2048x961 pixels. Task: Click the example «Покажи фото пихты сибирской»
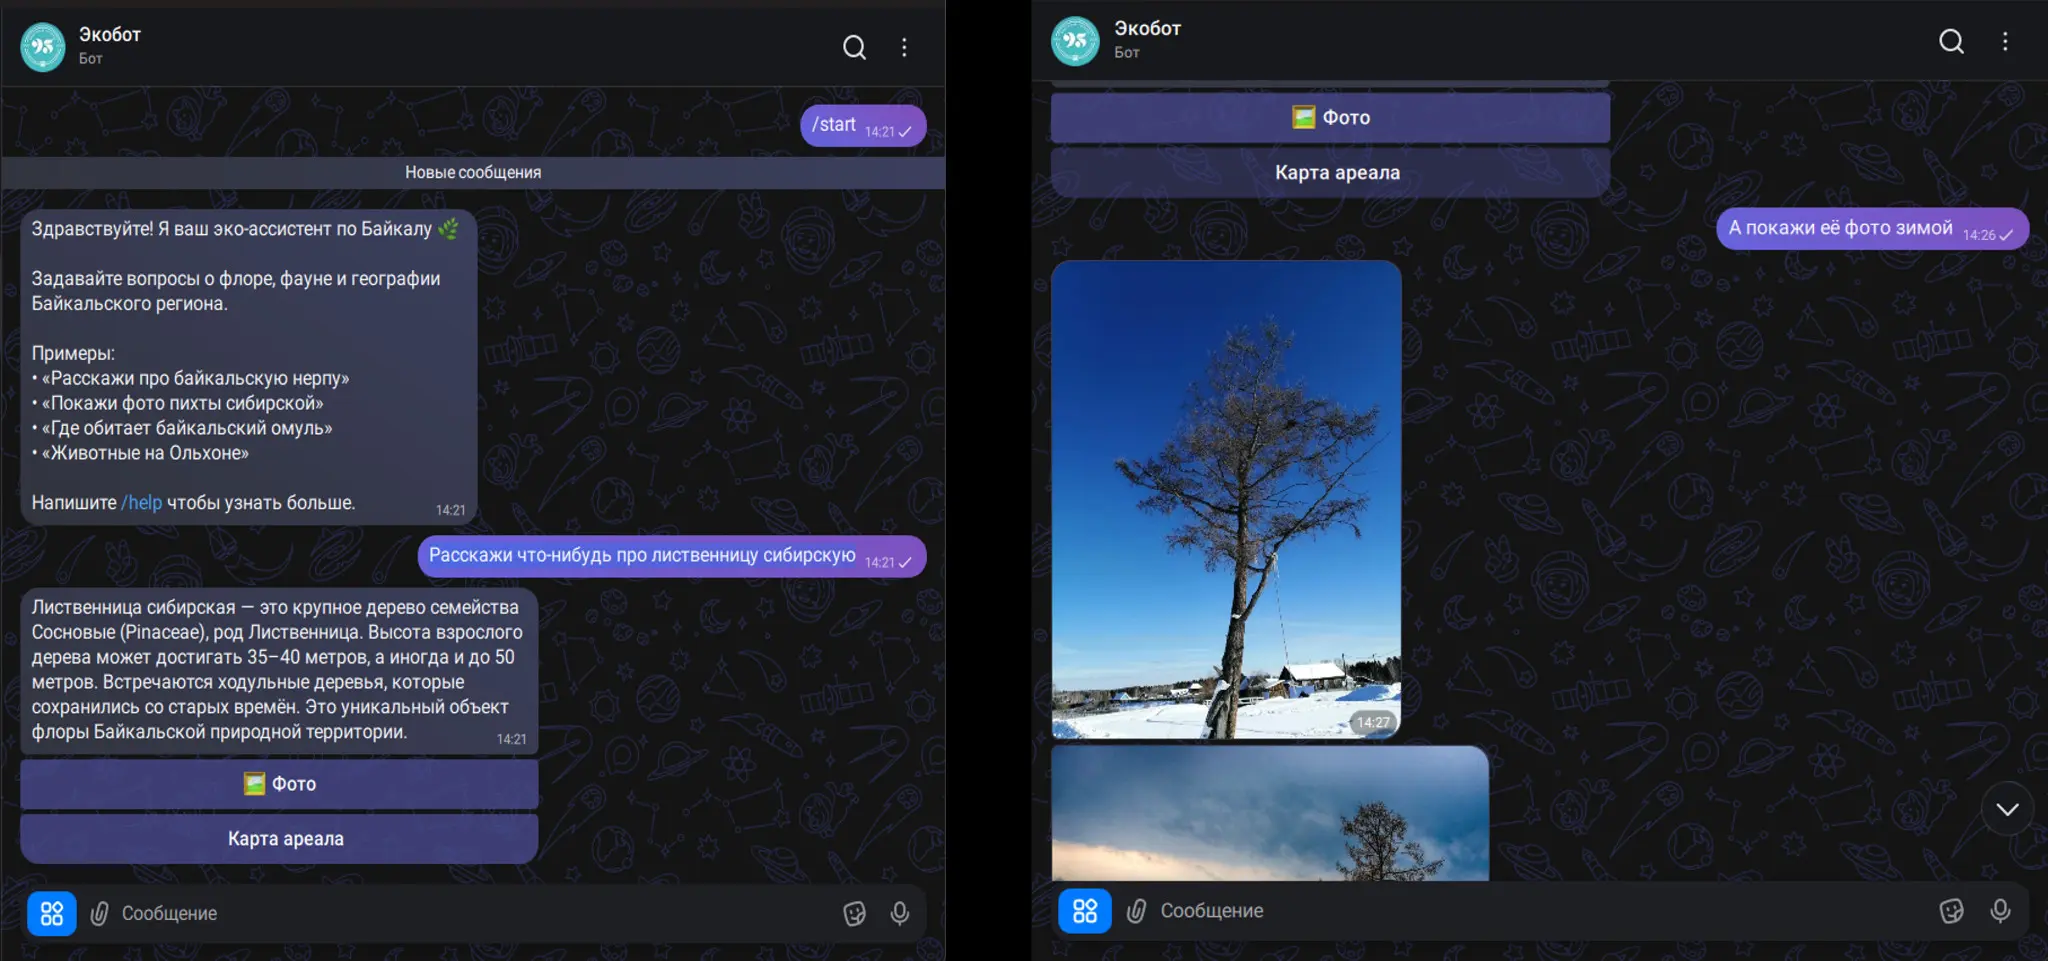tap(183, 403)
